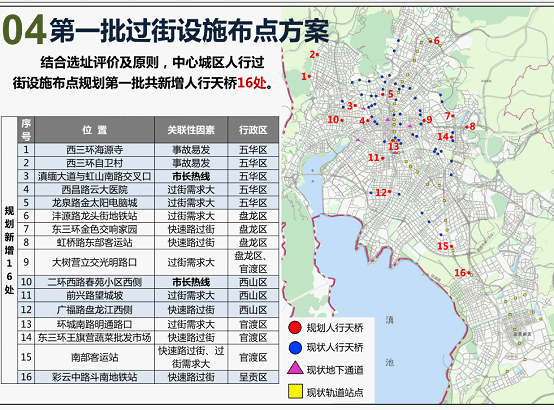Click map marker number 12

(381, 193)
